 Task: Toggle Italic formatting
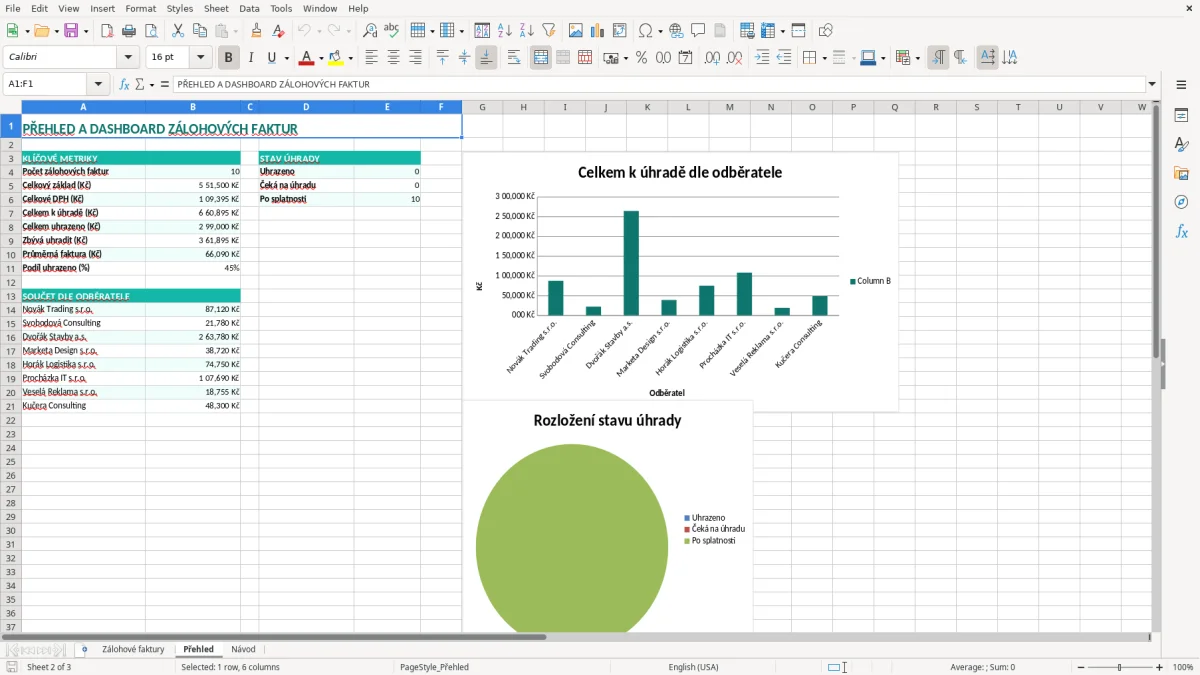(x=251, y=58)
